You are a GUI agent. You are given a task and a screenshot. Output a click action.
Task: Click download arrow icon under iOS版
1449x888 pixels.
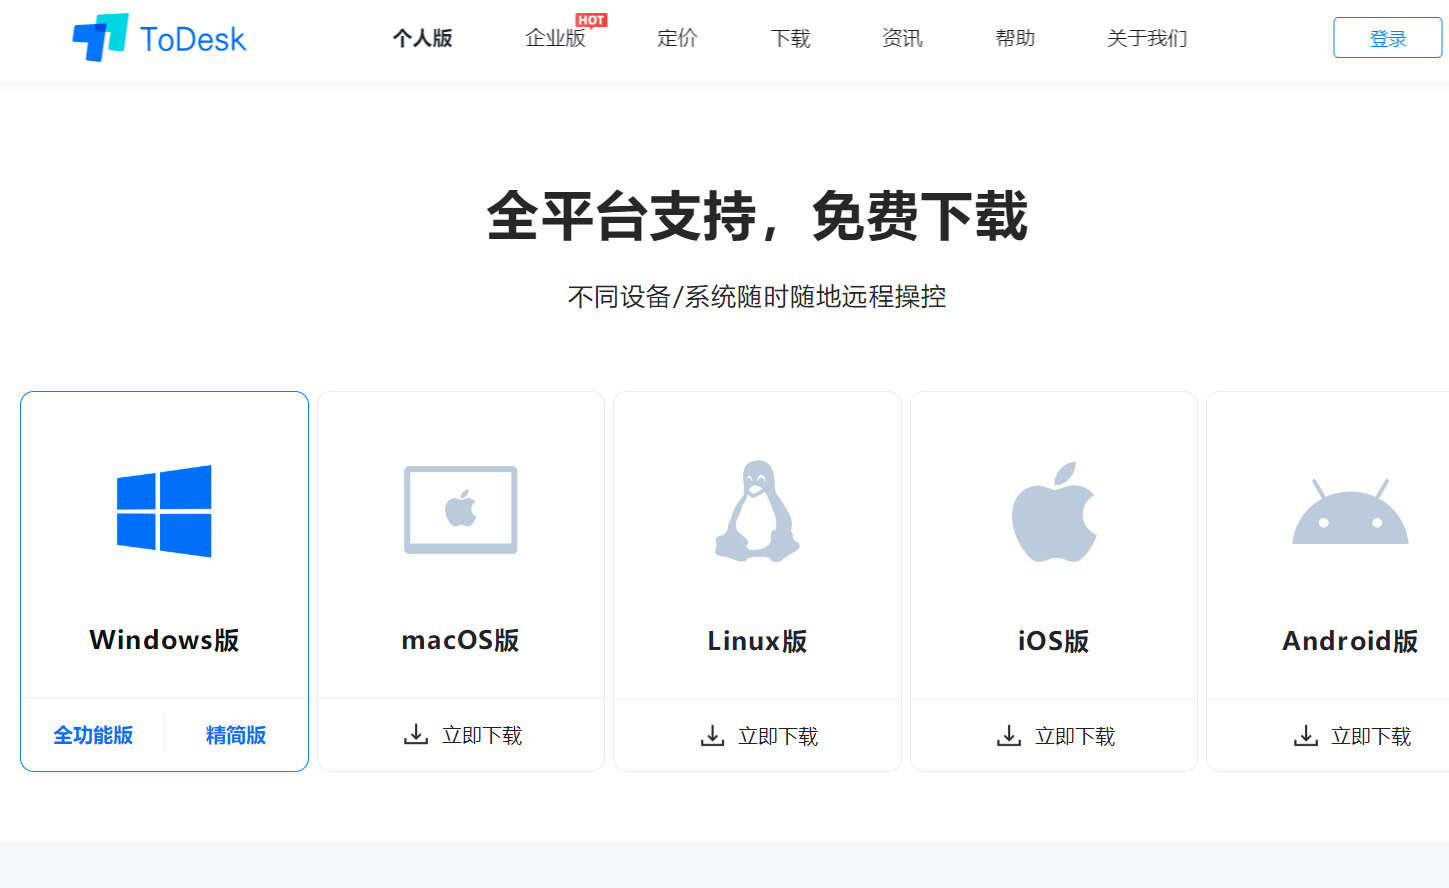(x=1009, y=736)
